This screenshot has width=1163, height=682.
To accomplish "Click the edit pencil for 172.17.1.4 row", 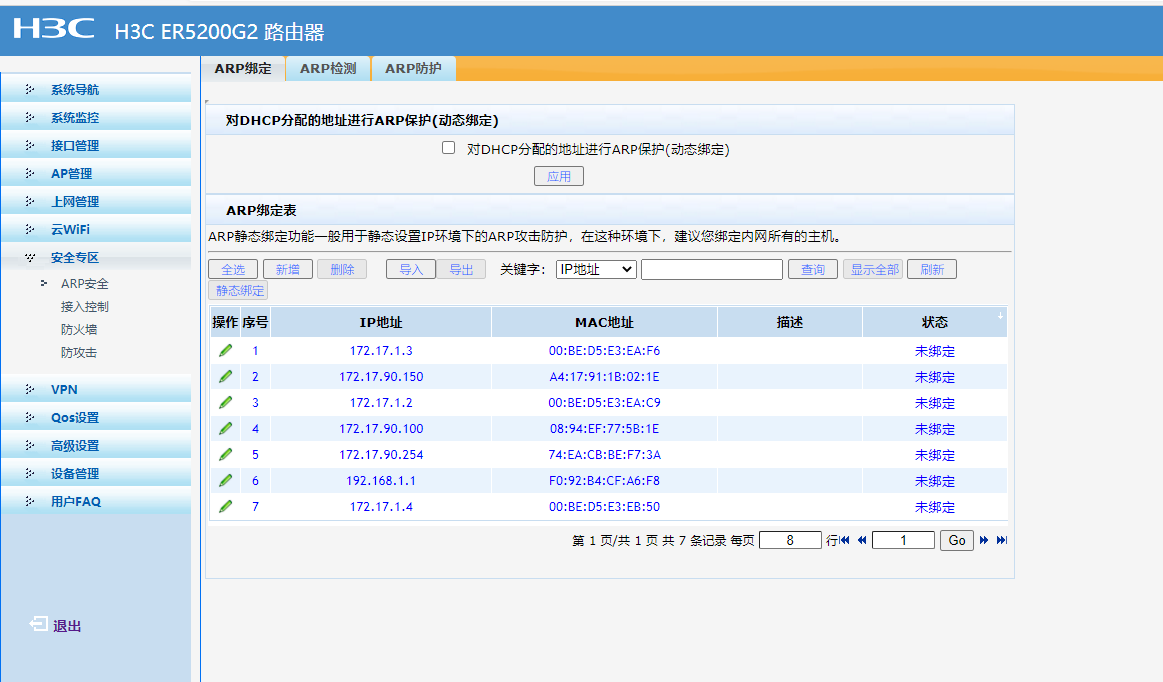I will click(x=225, y=506).
